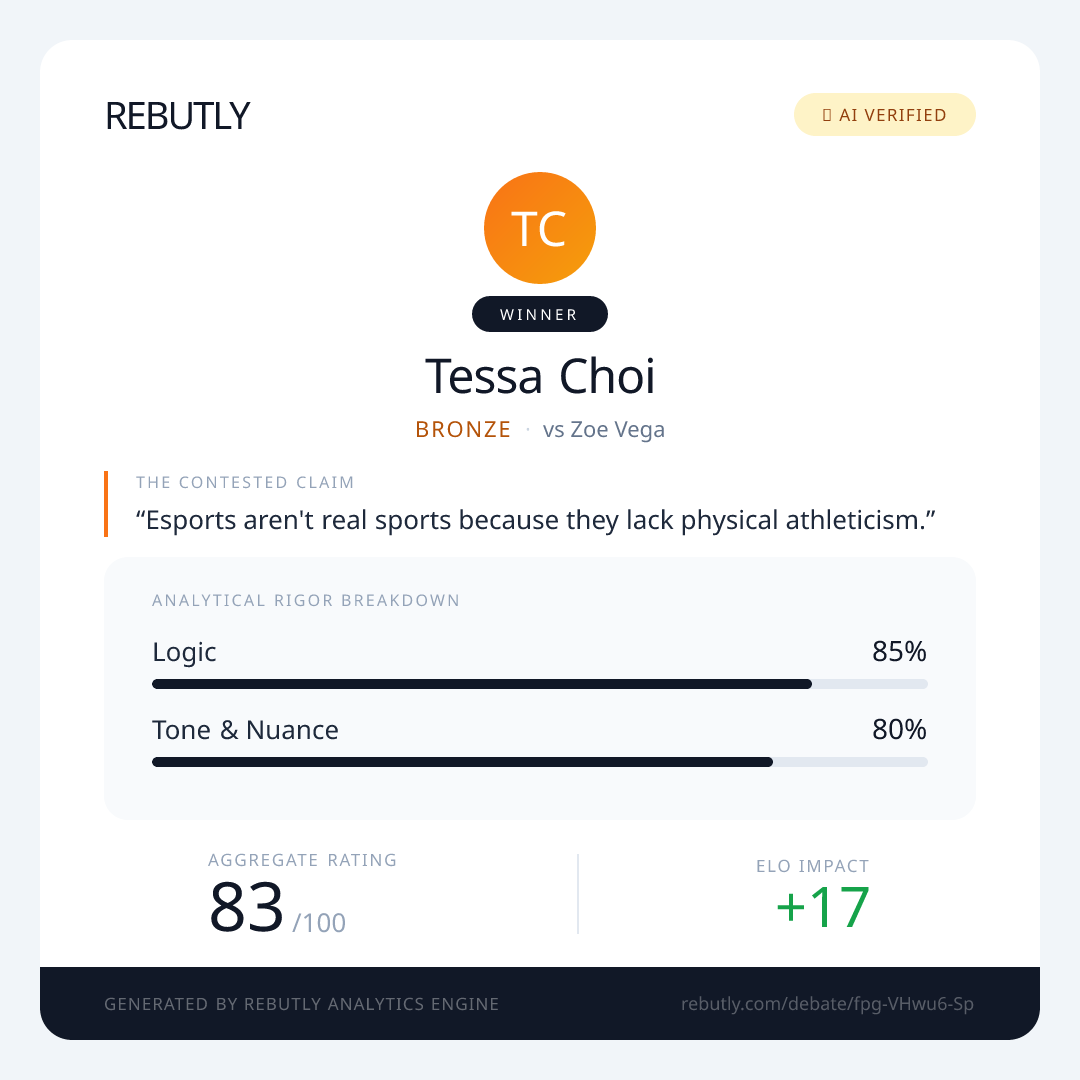1080x1080 pixels.
Task: Open the rebutly.com debate link
Action: pos(827,1004)
